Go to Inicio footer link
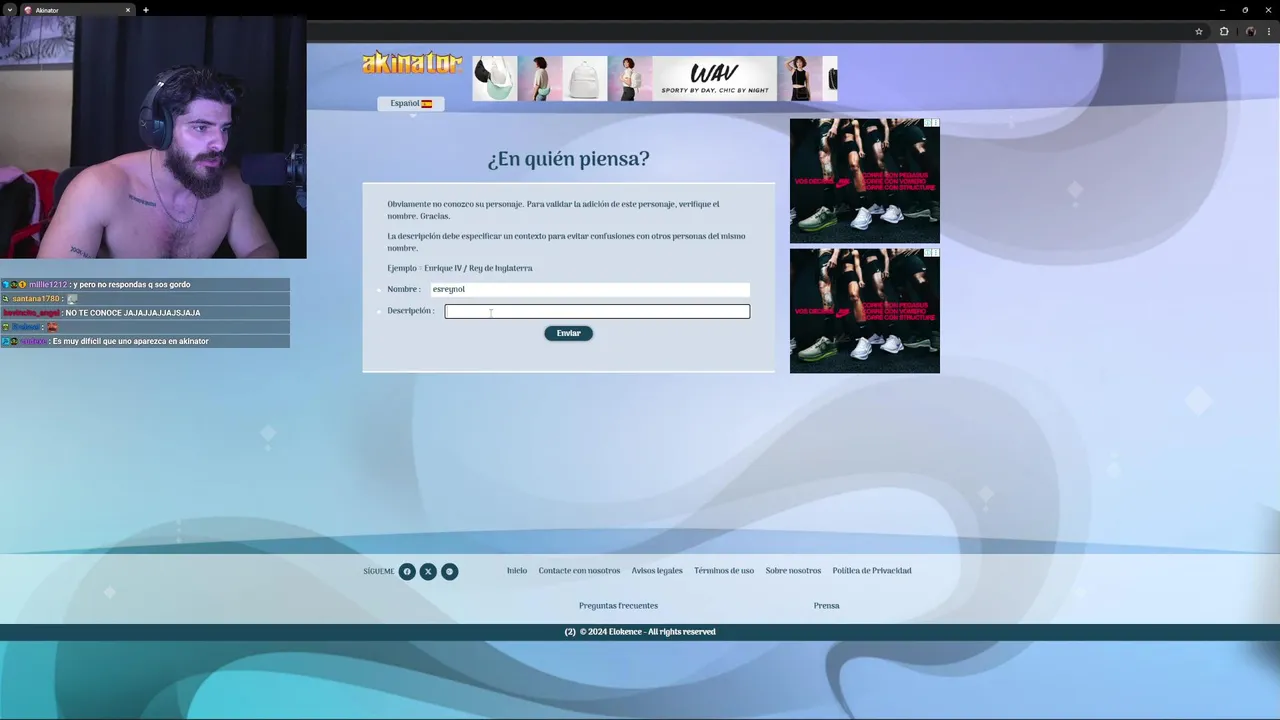Image resolution: width=1280 pixels, height=720 pixels. point(517,571)
